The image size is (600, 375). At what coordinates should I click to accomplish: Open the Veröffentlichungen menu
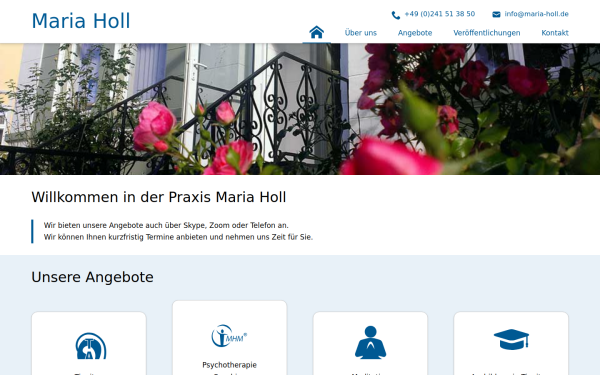[x=487, y=33]
